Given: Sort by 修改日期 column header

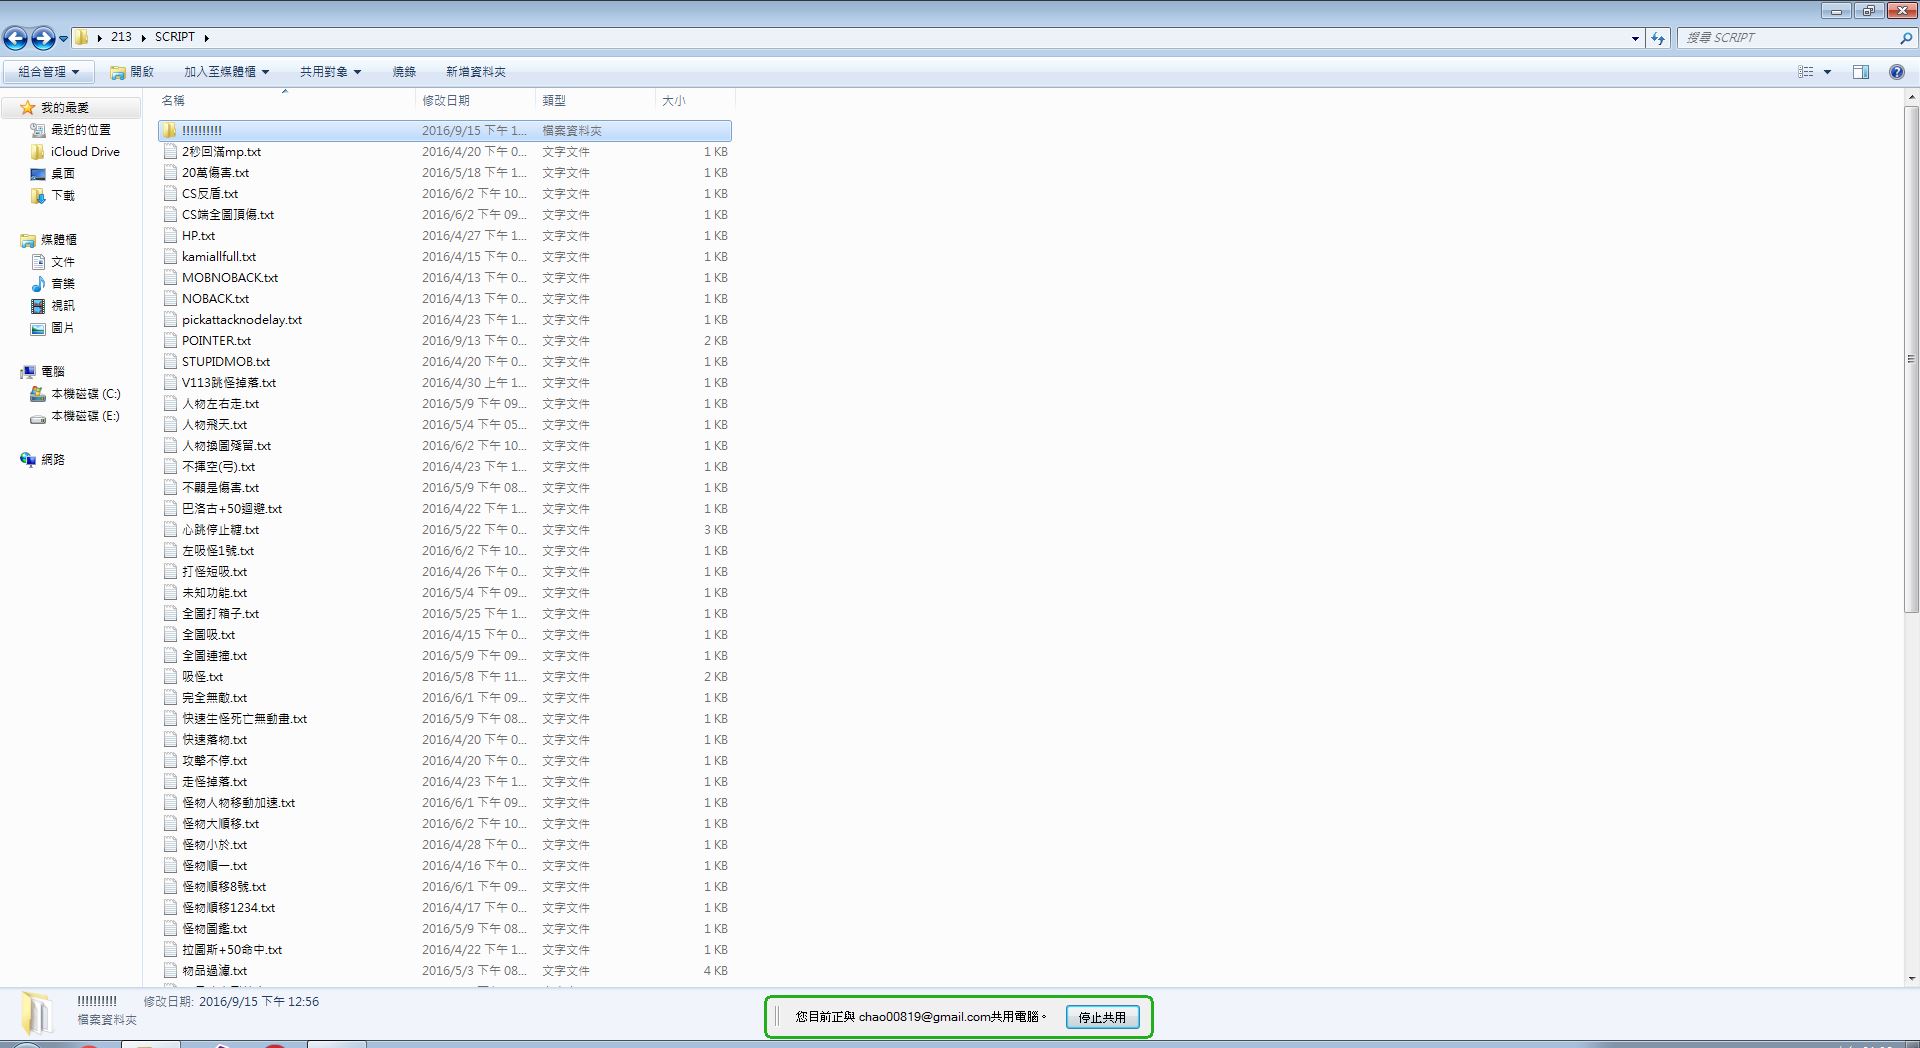Looking at the screenshot, I should point(475,101).
